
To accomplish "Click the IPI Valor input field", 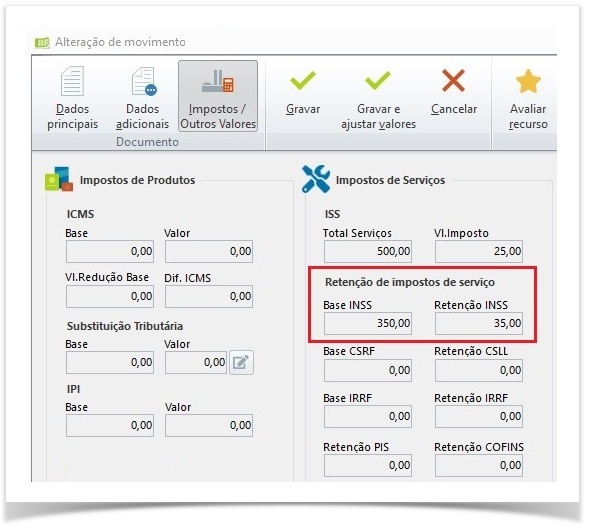I will tap(209, 425).
